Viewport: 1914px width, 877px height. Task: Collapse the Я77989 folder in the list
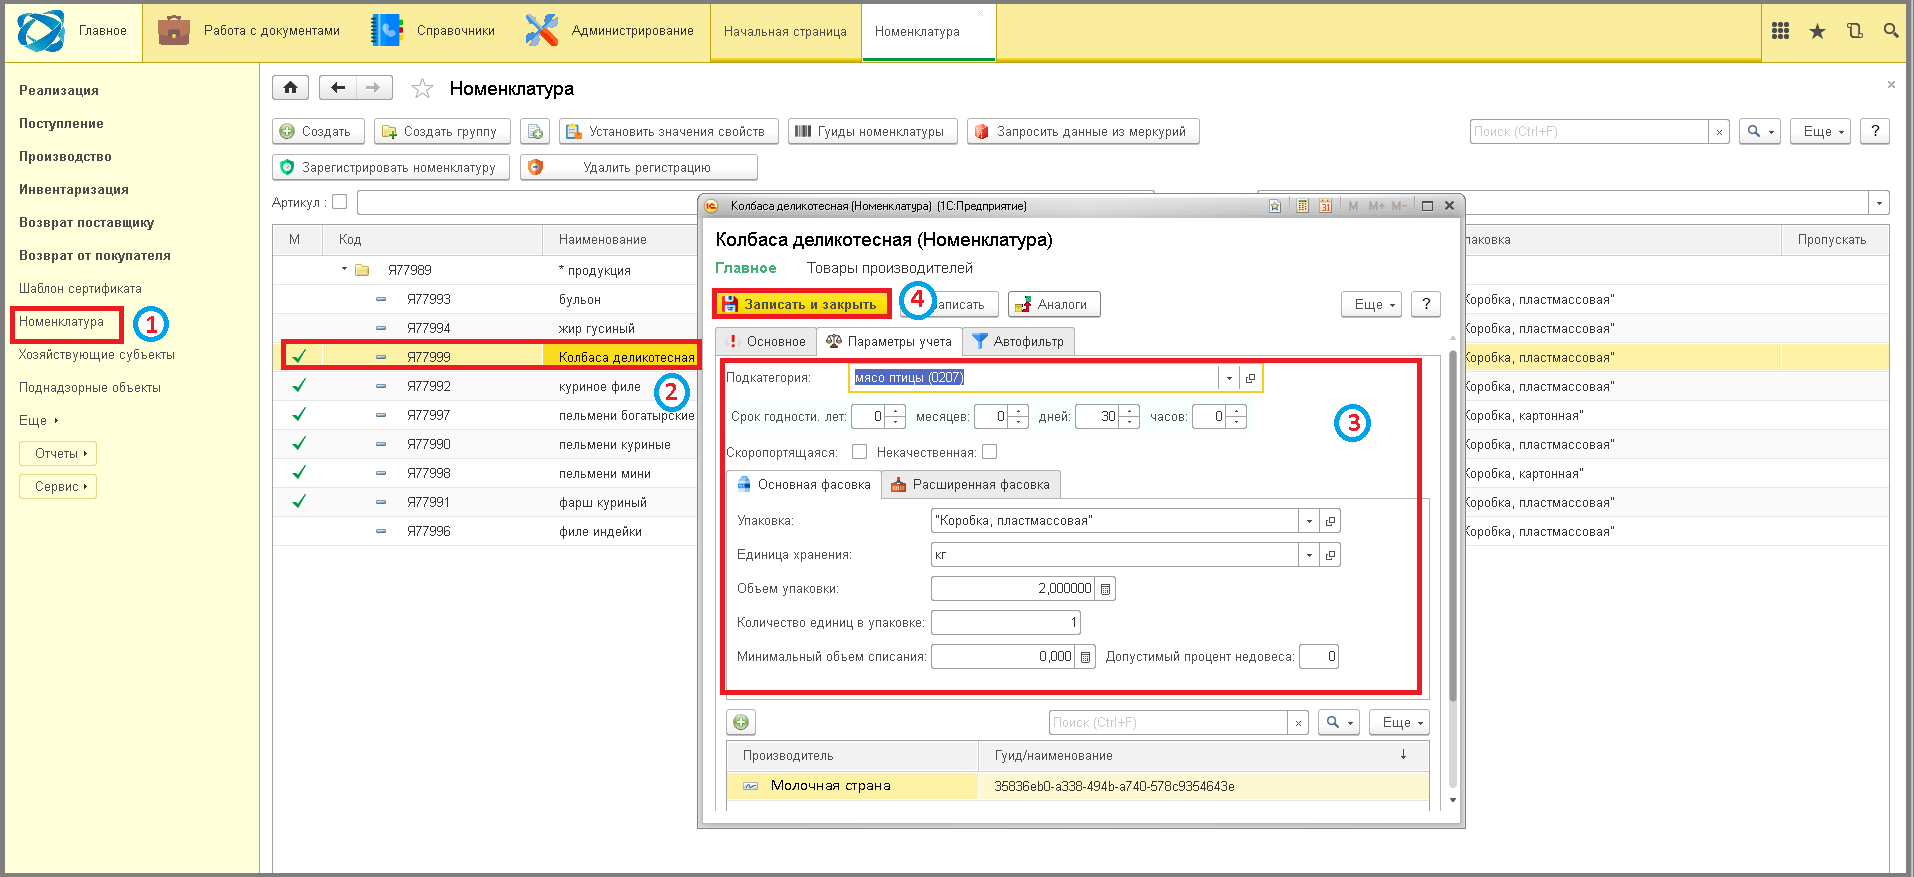[x=345, y=269]
